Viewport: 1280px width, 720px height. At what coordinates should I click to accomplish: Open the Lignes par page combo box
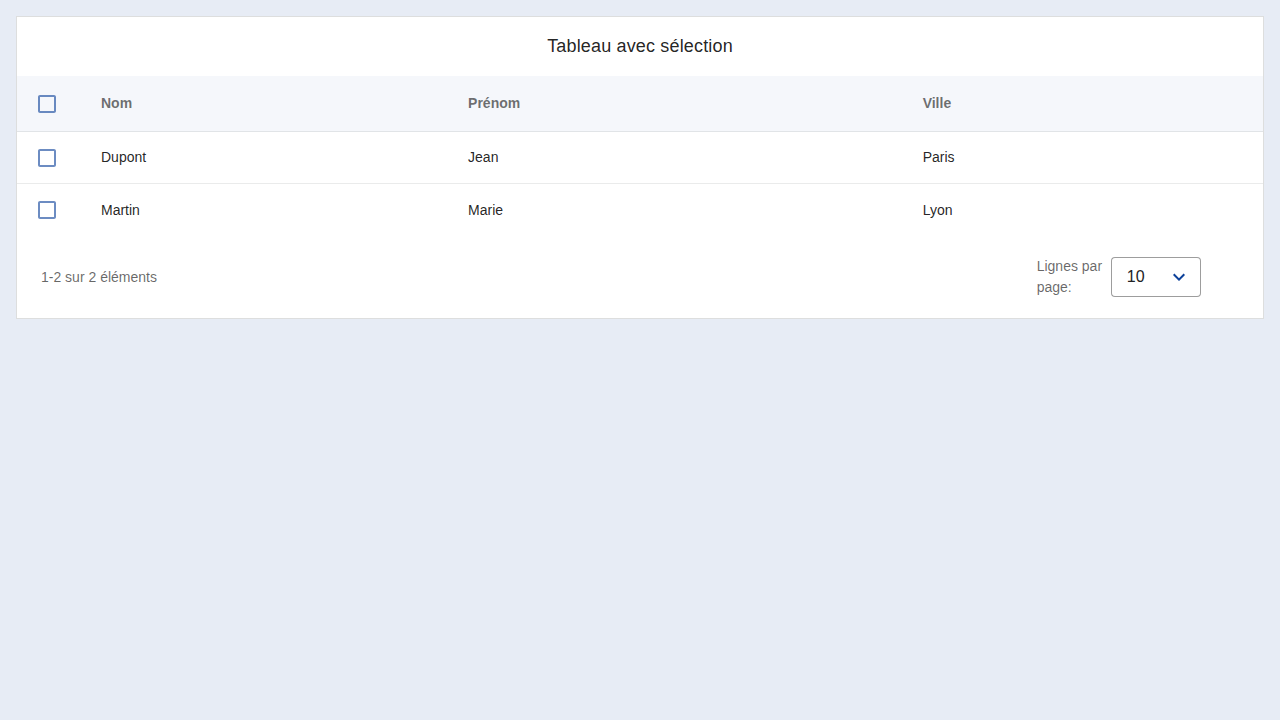pos(1156,277)
